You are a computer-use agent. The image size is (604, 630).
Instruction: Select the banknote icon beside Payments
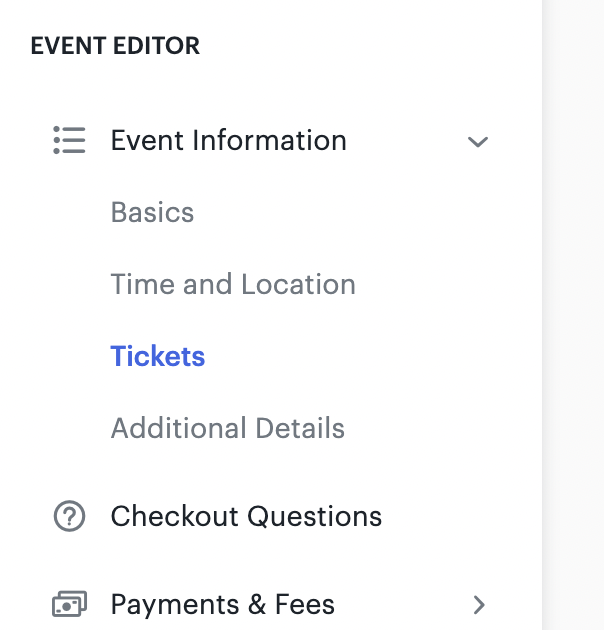pyautogui.click(x=70, y=603)
